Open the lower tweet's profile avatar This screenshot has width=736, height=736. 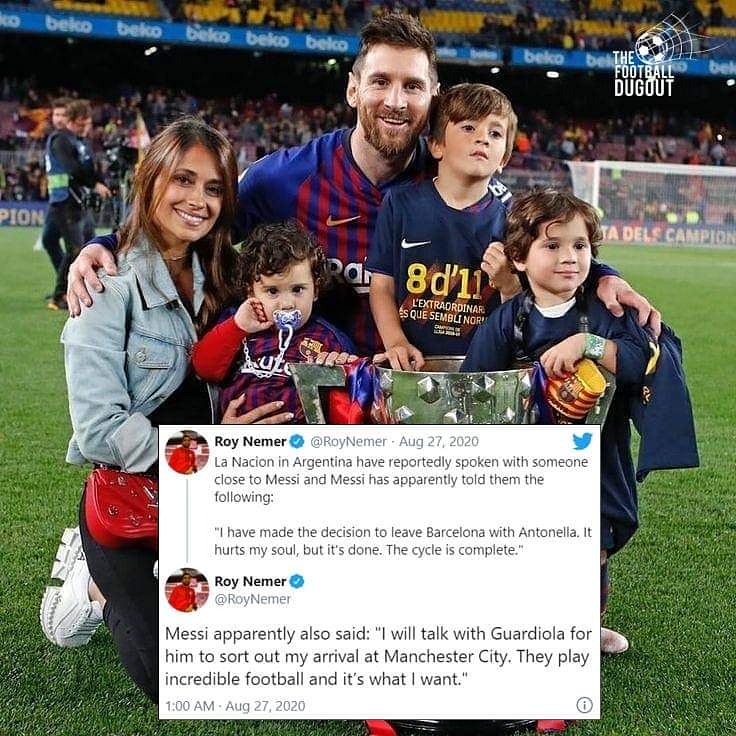(187, 590)
